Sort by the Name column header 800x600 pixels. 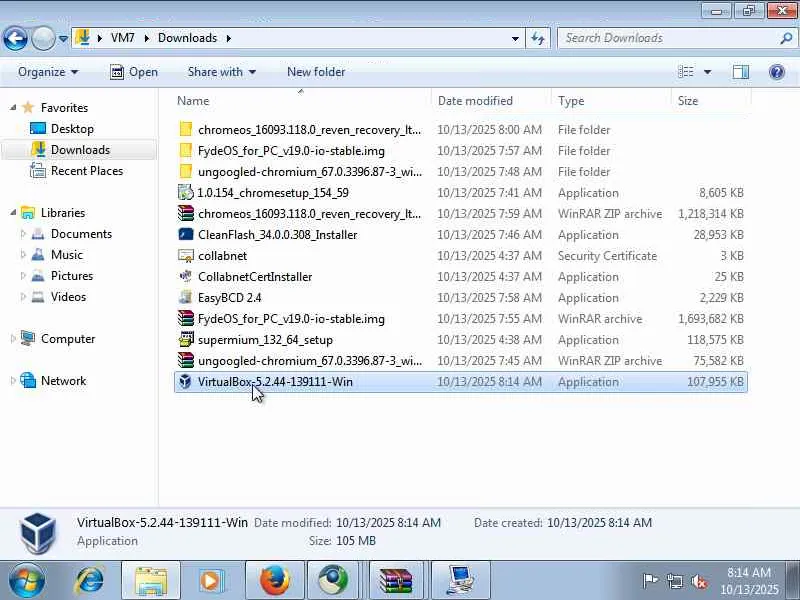[302, 101]
